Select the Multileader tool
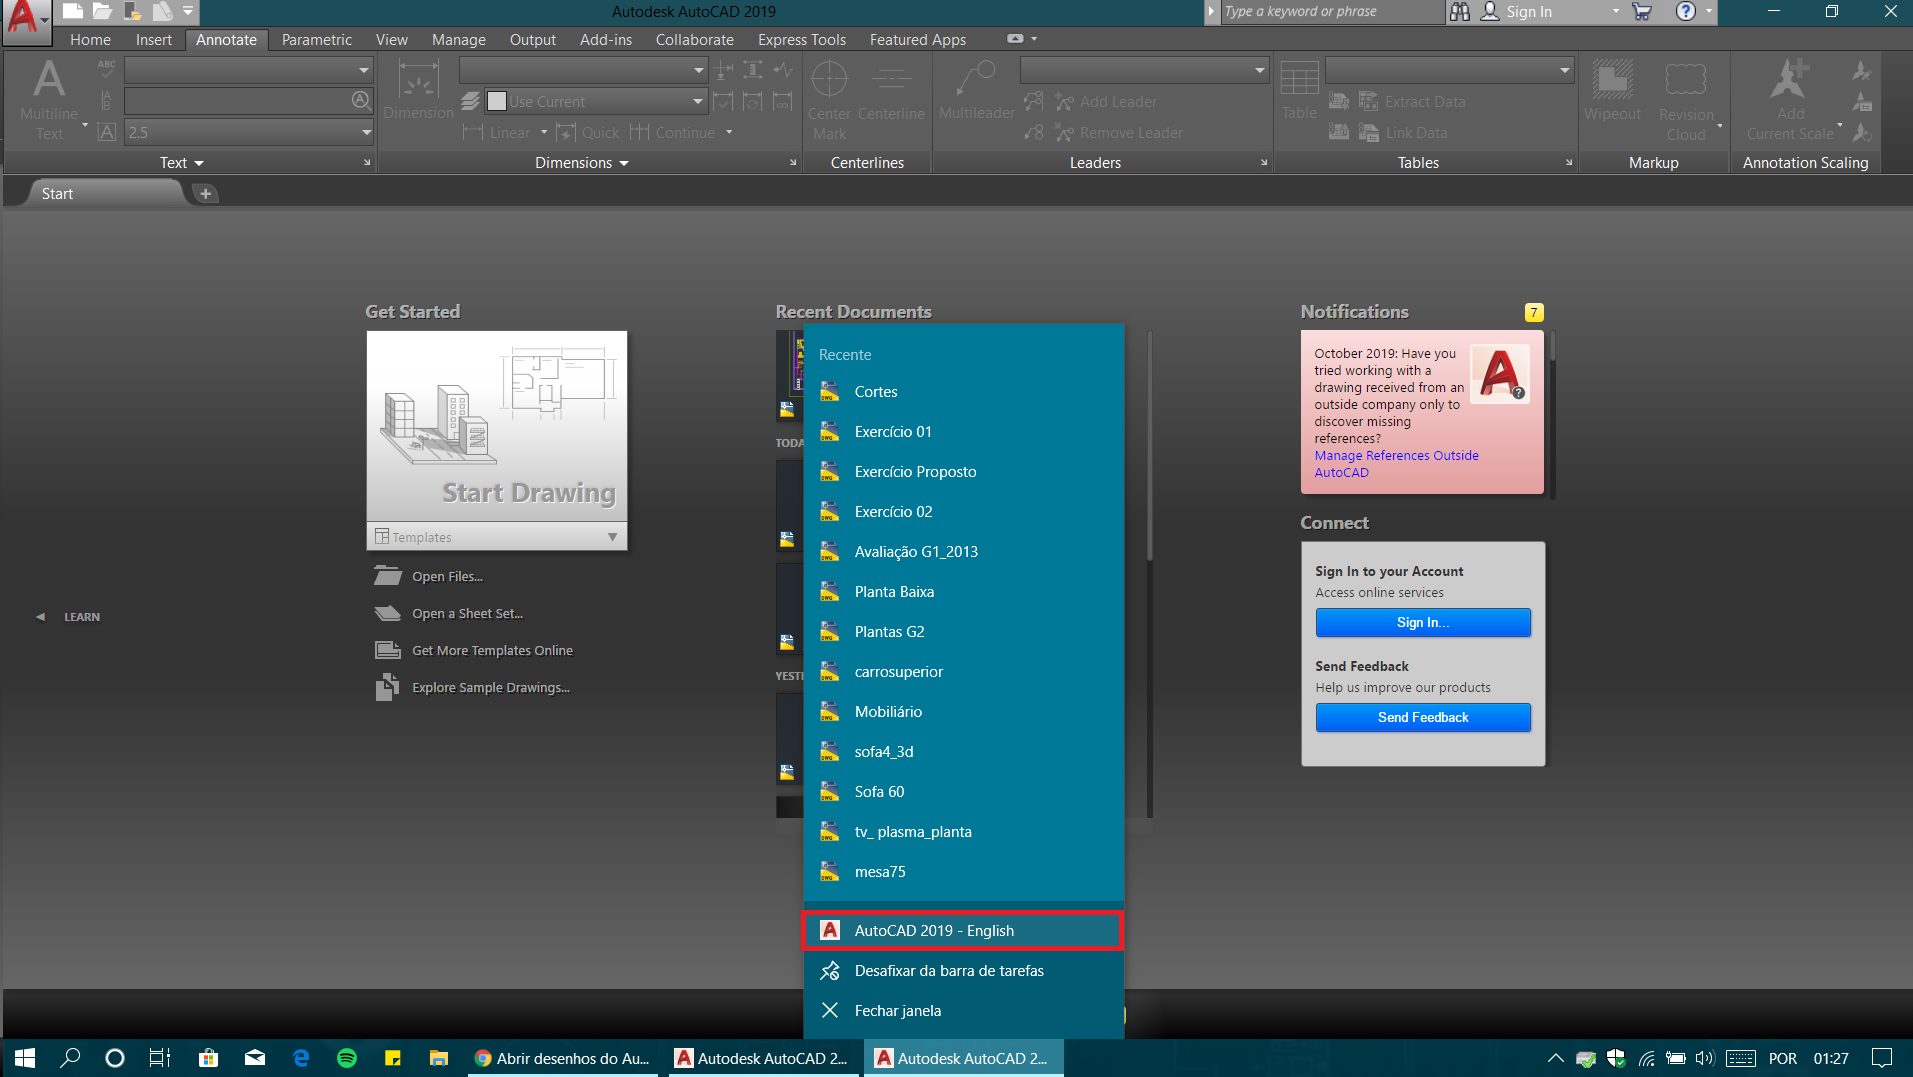The image size is (1913, 1077). (x=976, y=90)
